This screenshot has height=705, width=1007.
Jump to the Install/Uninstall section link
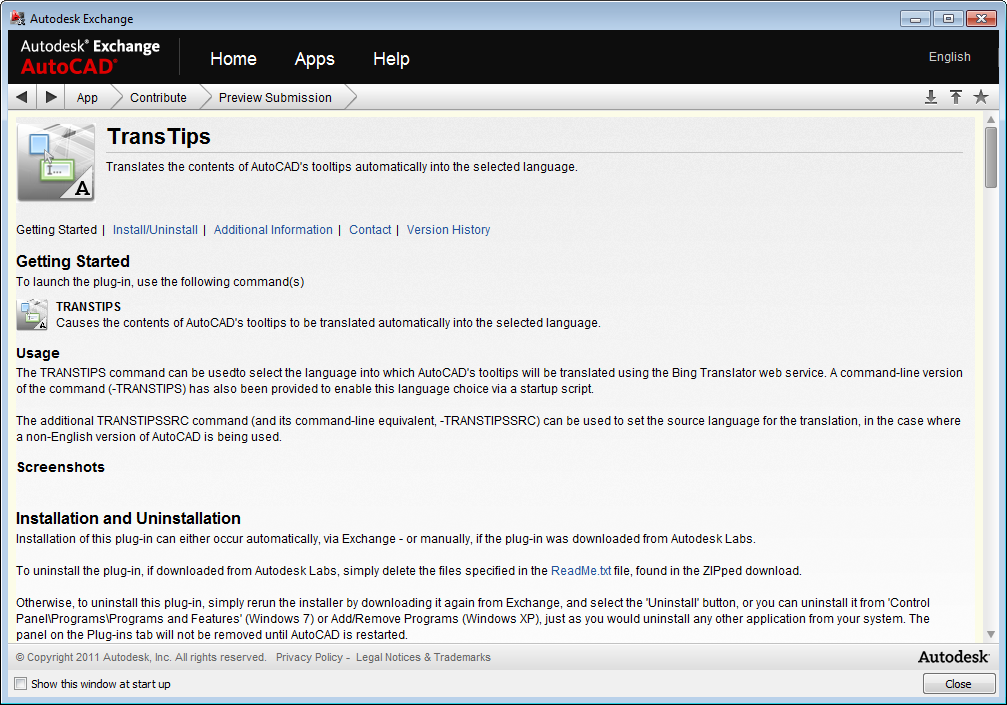pyautogui.click(x=155, y=230)
